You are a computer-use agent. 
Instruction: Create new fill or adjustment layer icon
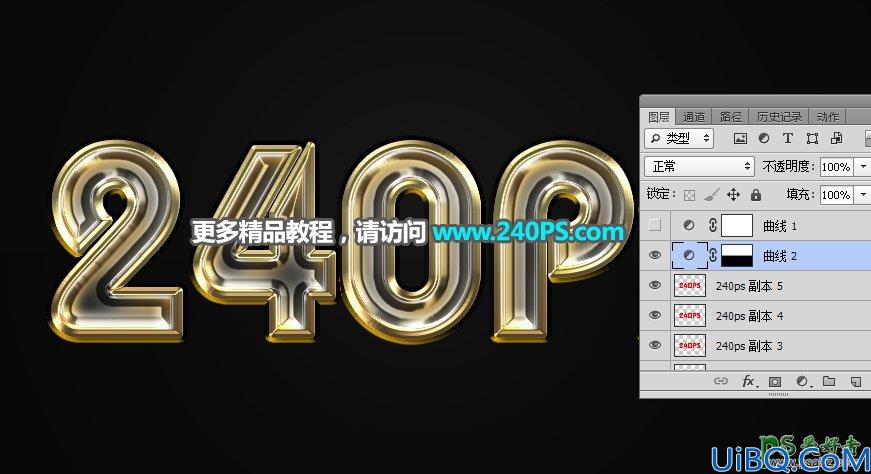click(x=802, y=381)
